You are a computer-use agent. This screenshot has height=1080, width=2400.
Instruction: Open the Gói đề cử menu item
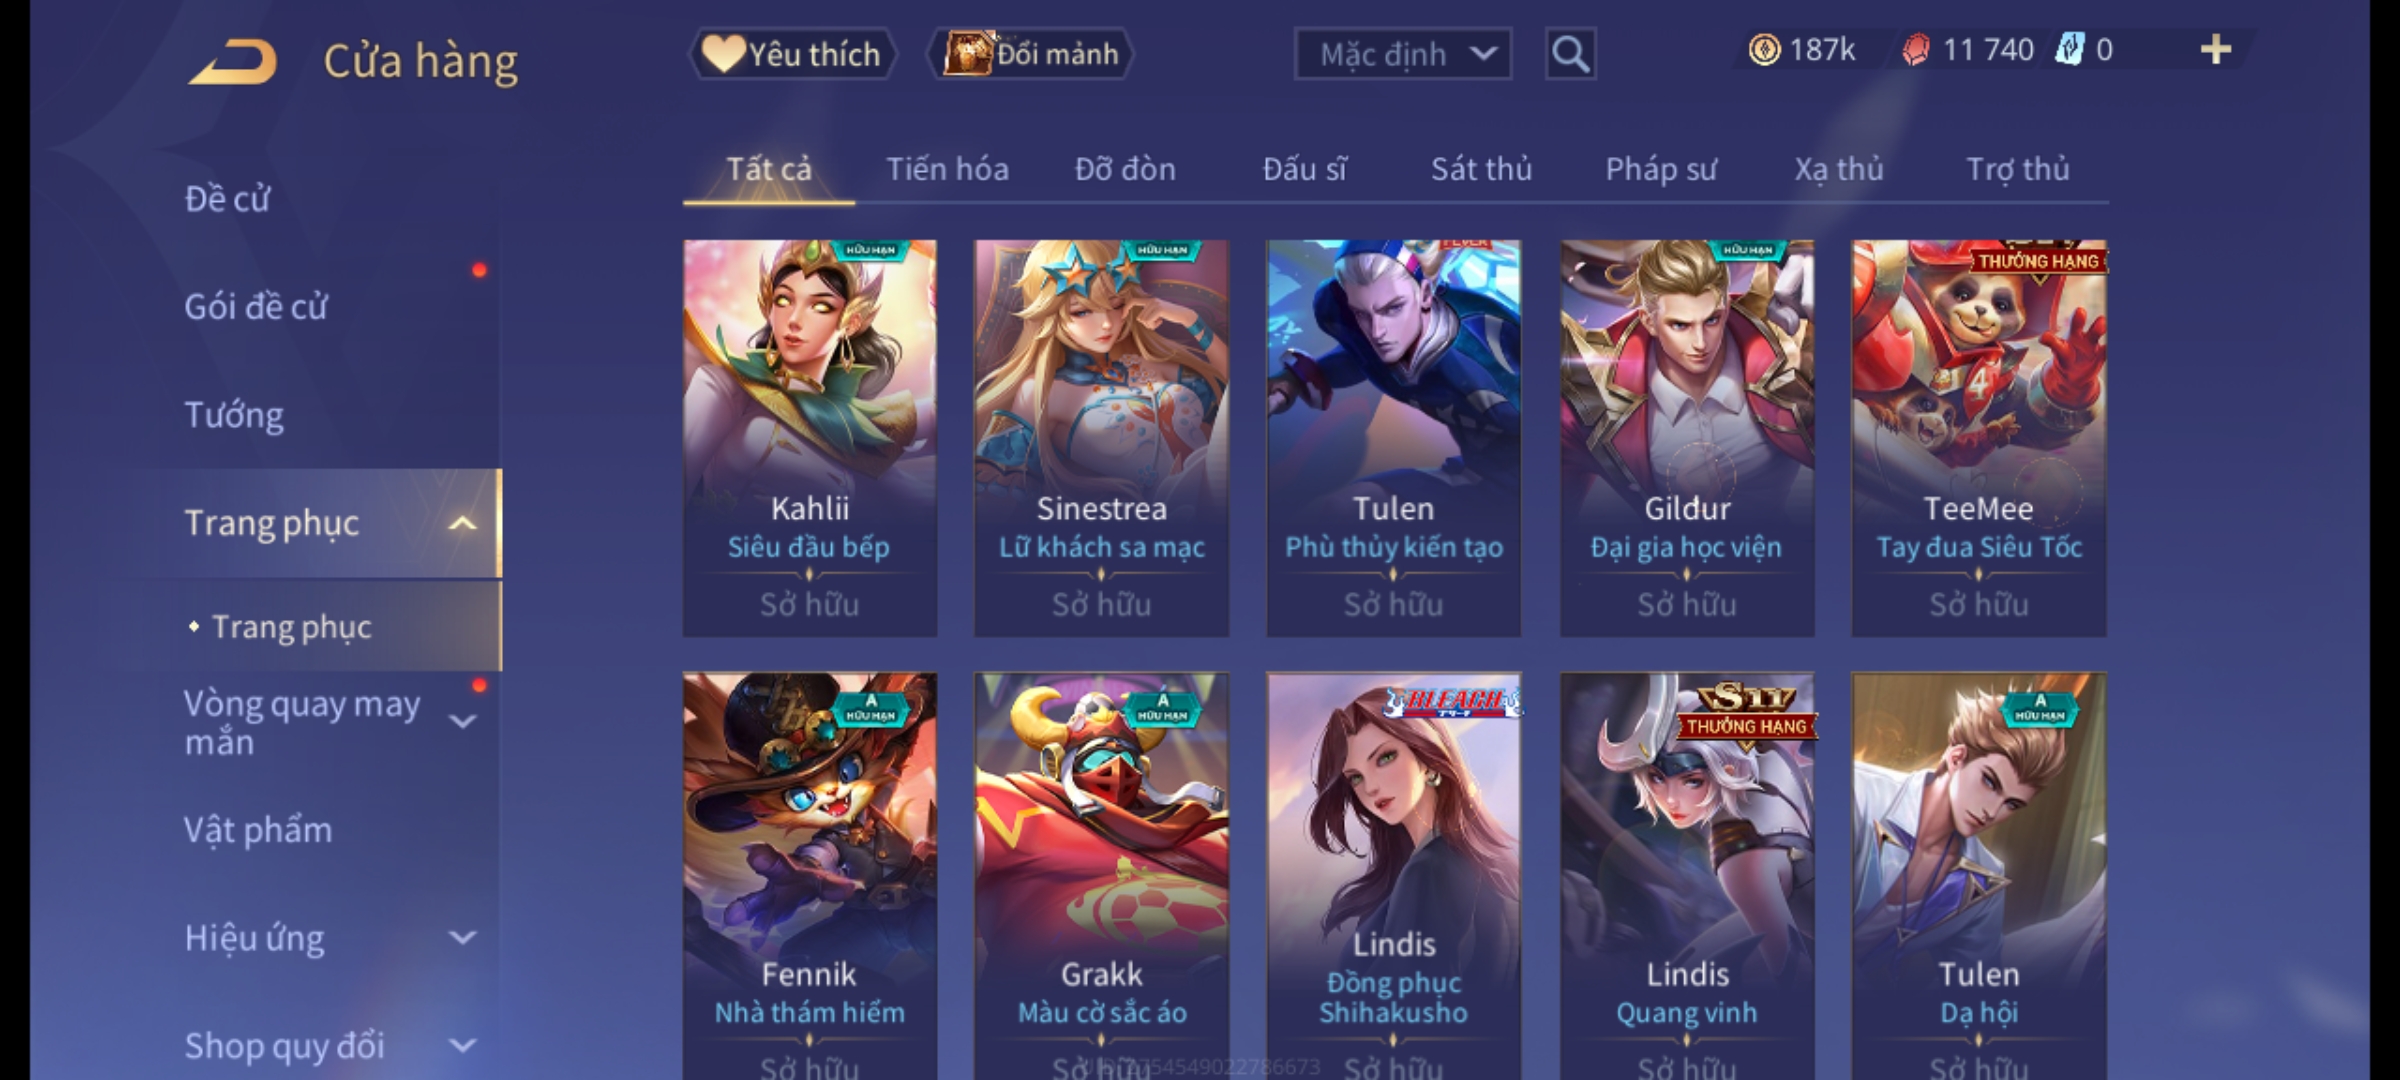tap(256, 306)
